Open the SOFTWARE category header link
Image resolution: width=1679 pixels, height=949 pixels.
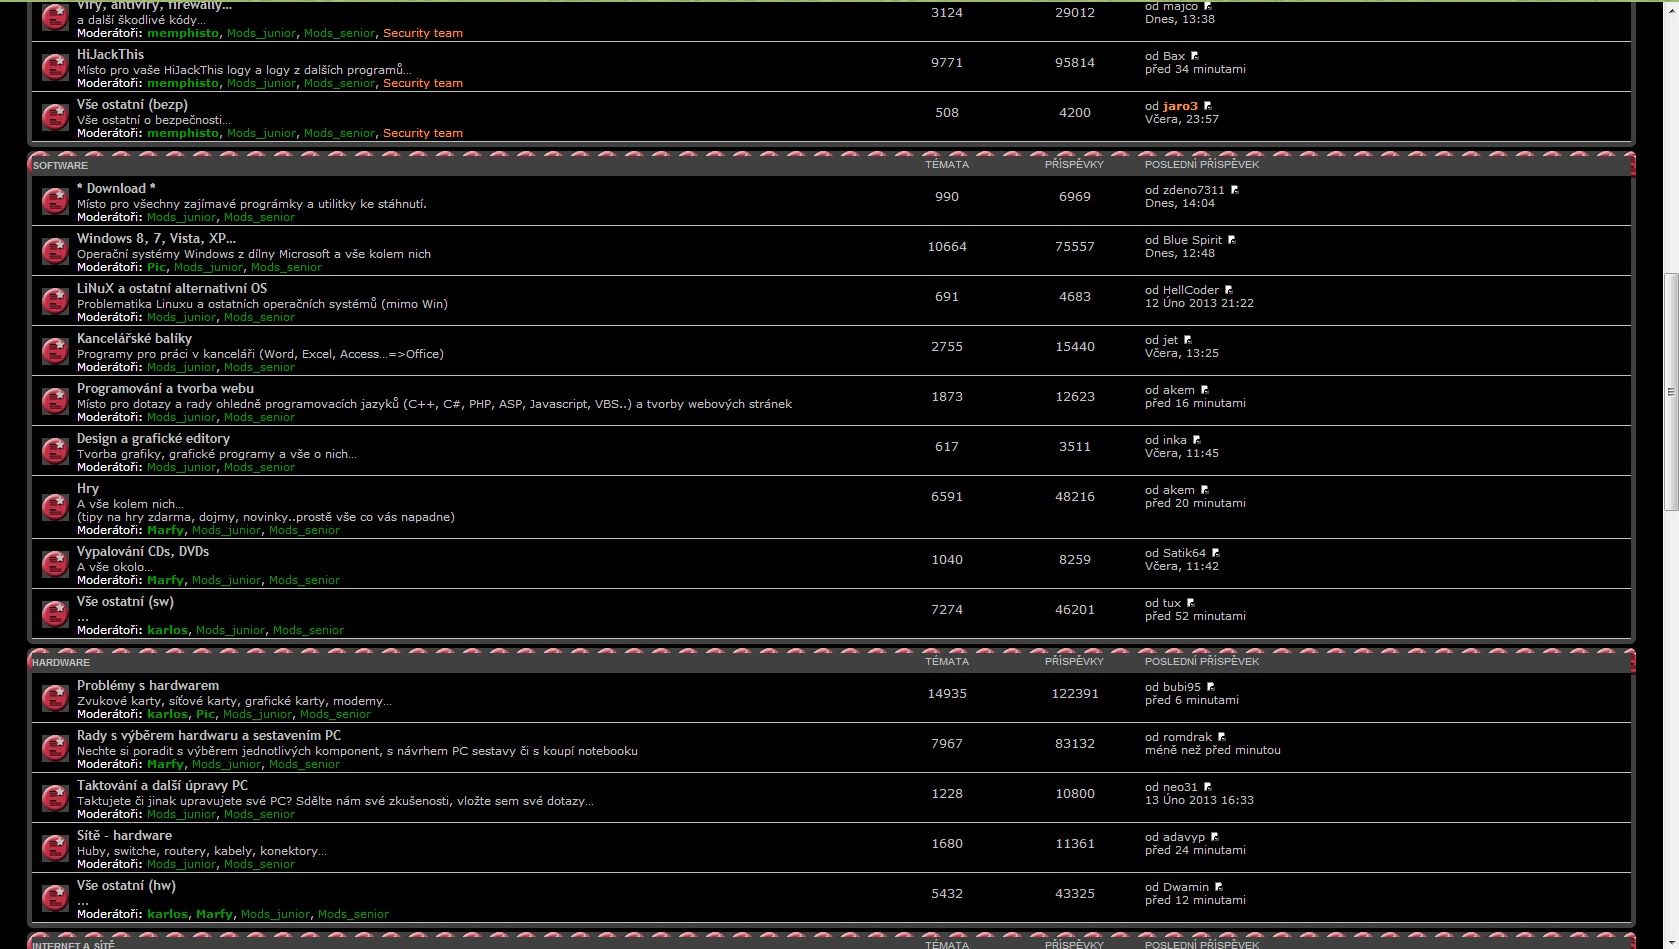(x=60, y=165)
